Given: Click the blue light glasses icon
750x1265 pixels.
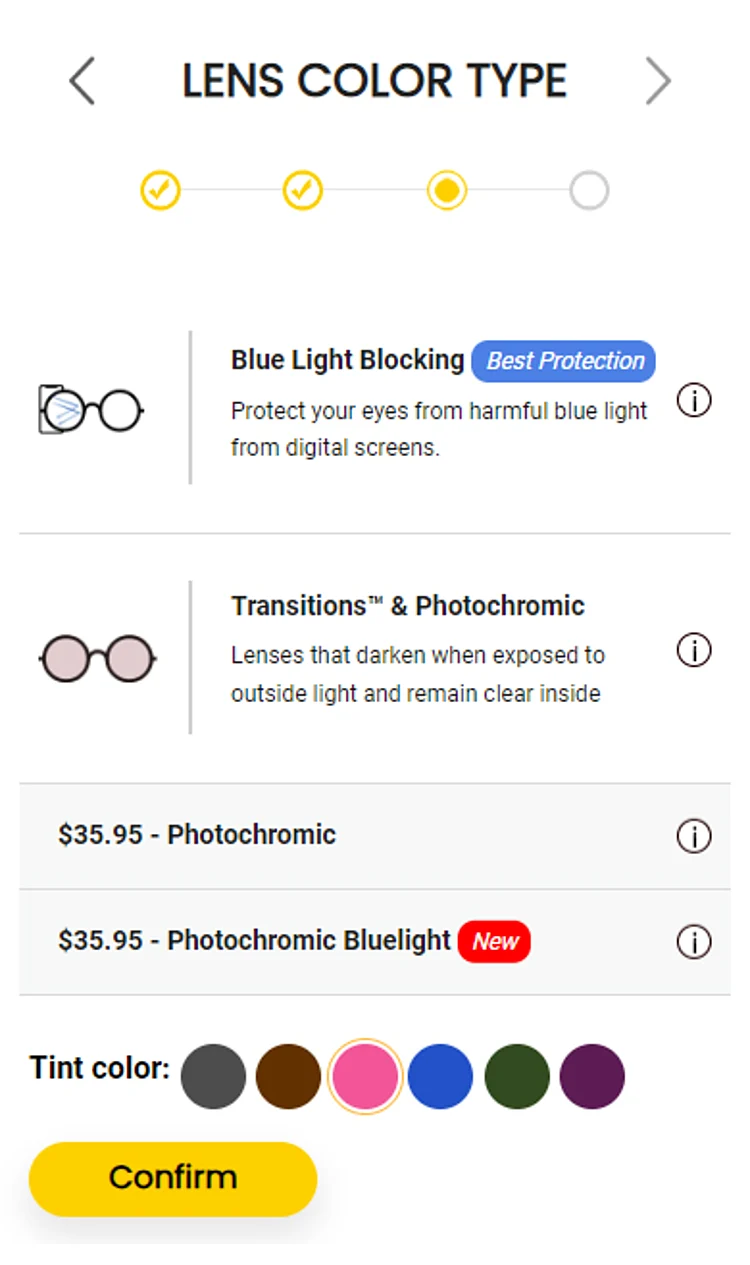Looking at the screenshot, I should (91, 409).
